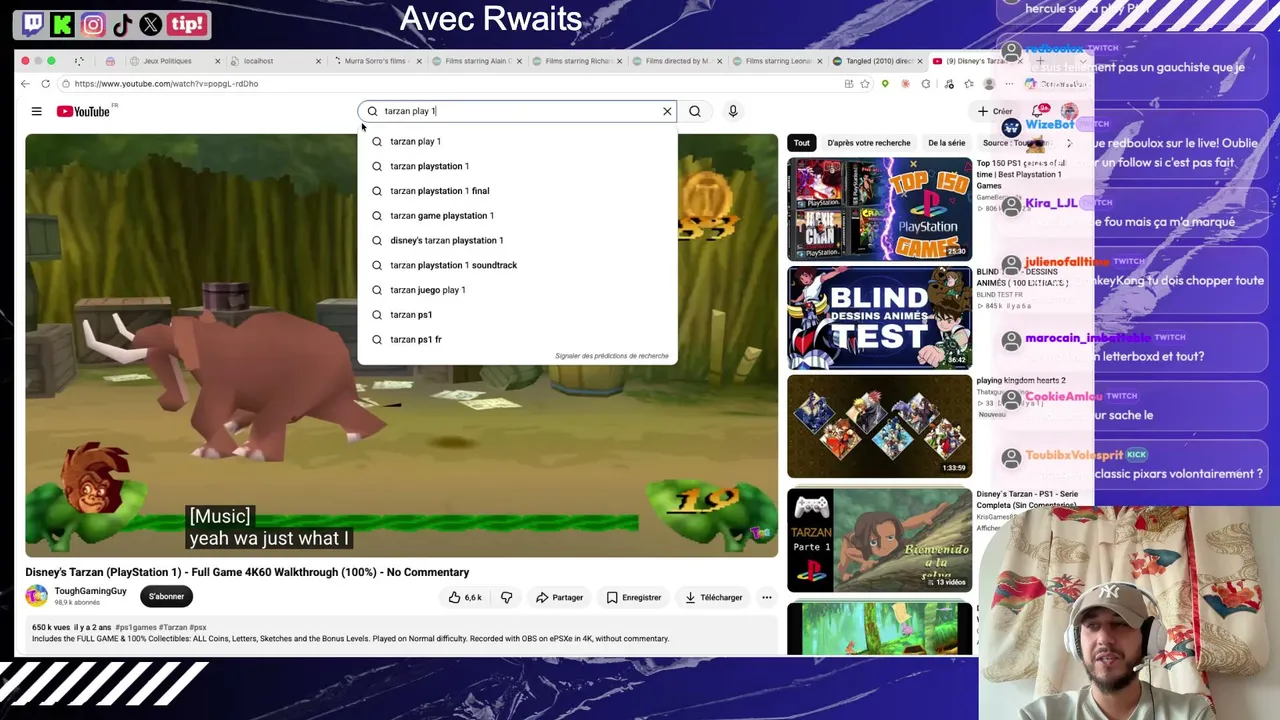Select the "D'après votre recherche" chip
1280x720 pixels.
click(869, 143)
